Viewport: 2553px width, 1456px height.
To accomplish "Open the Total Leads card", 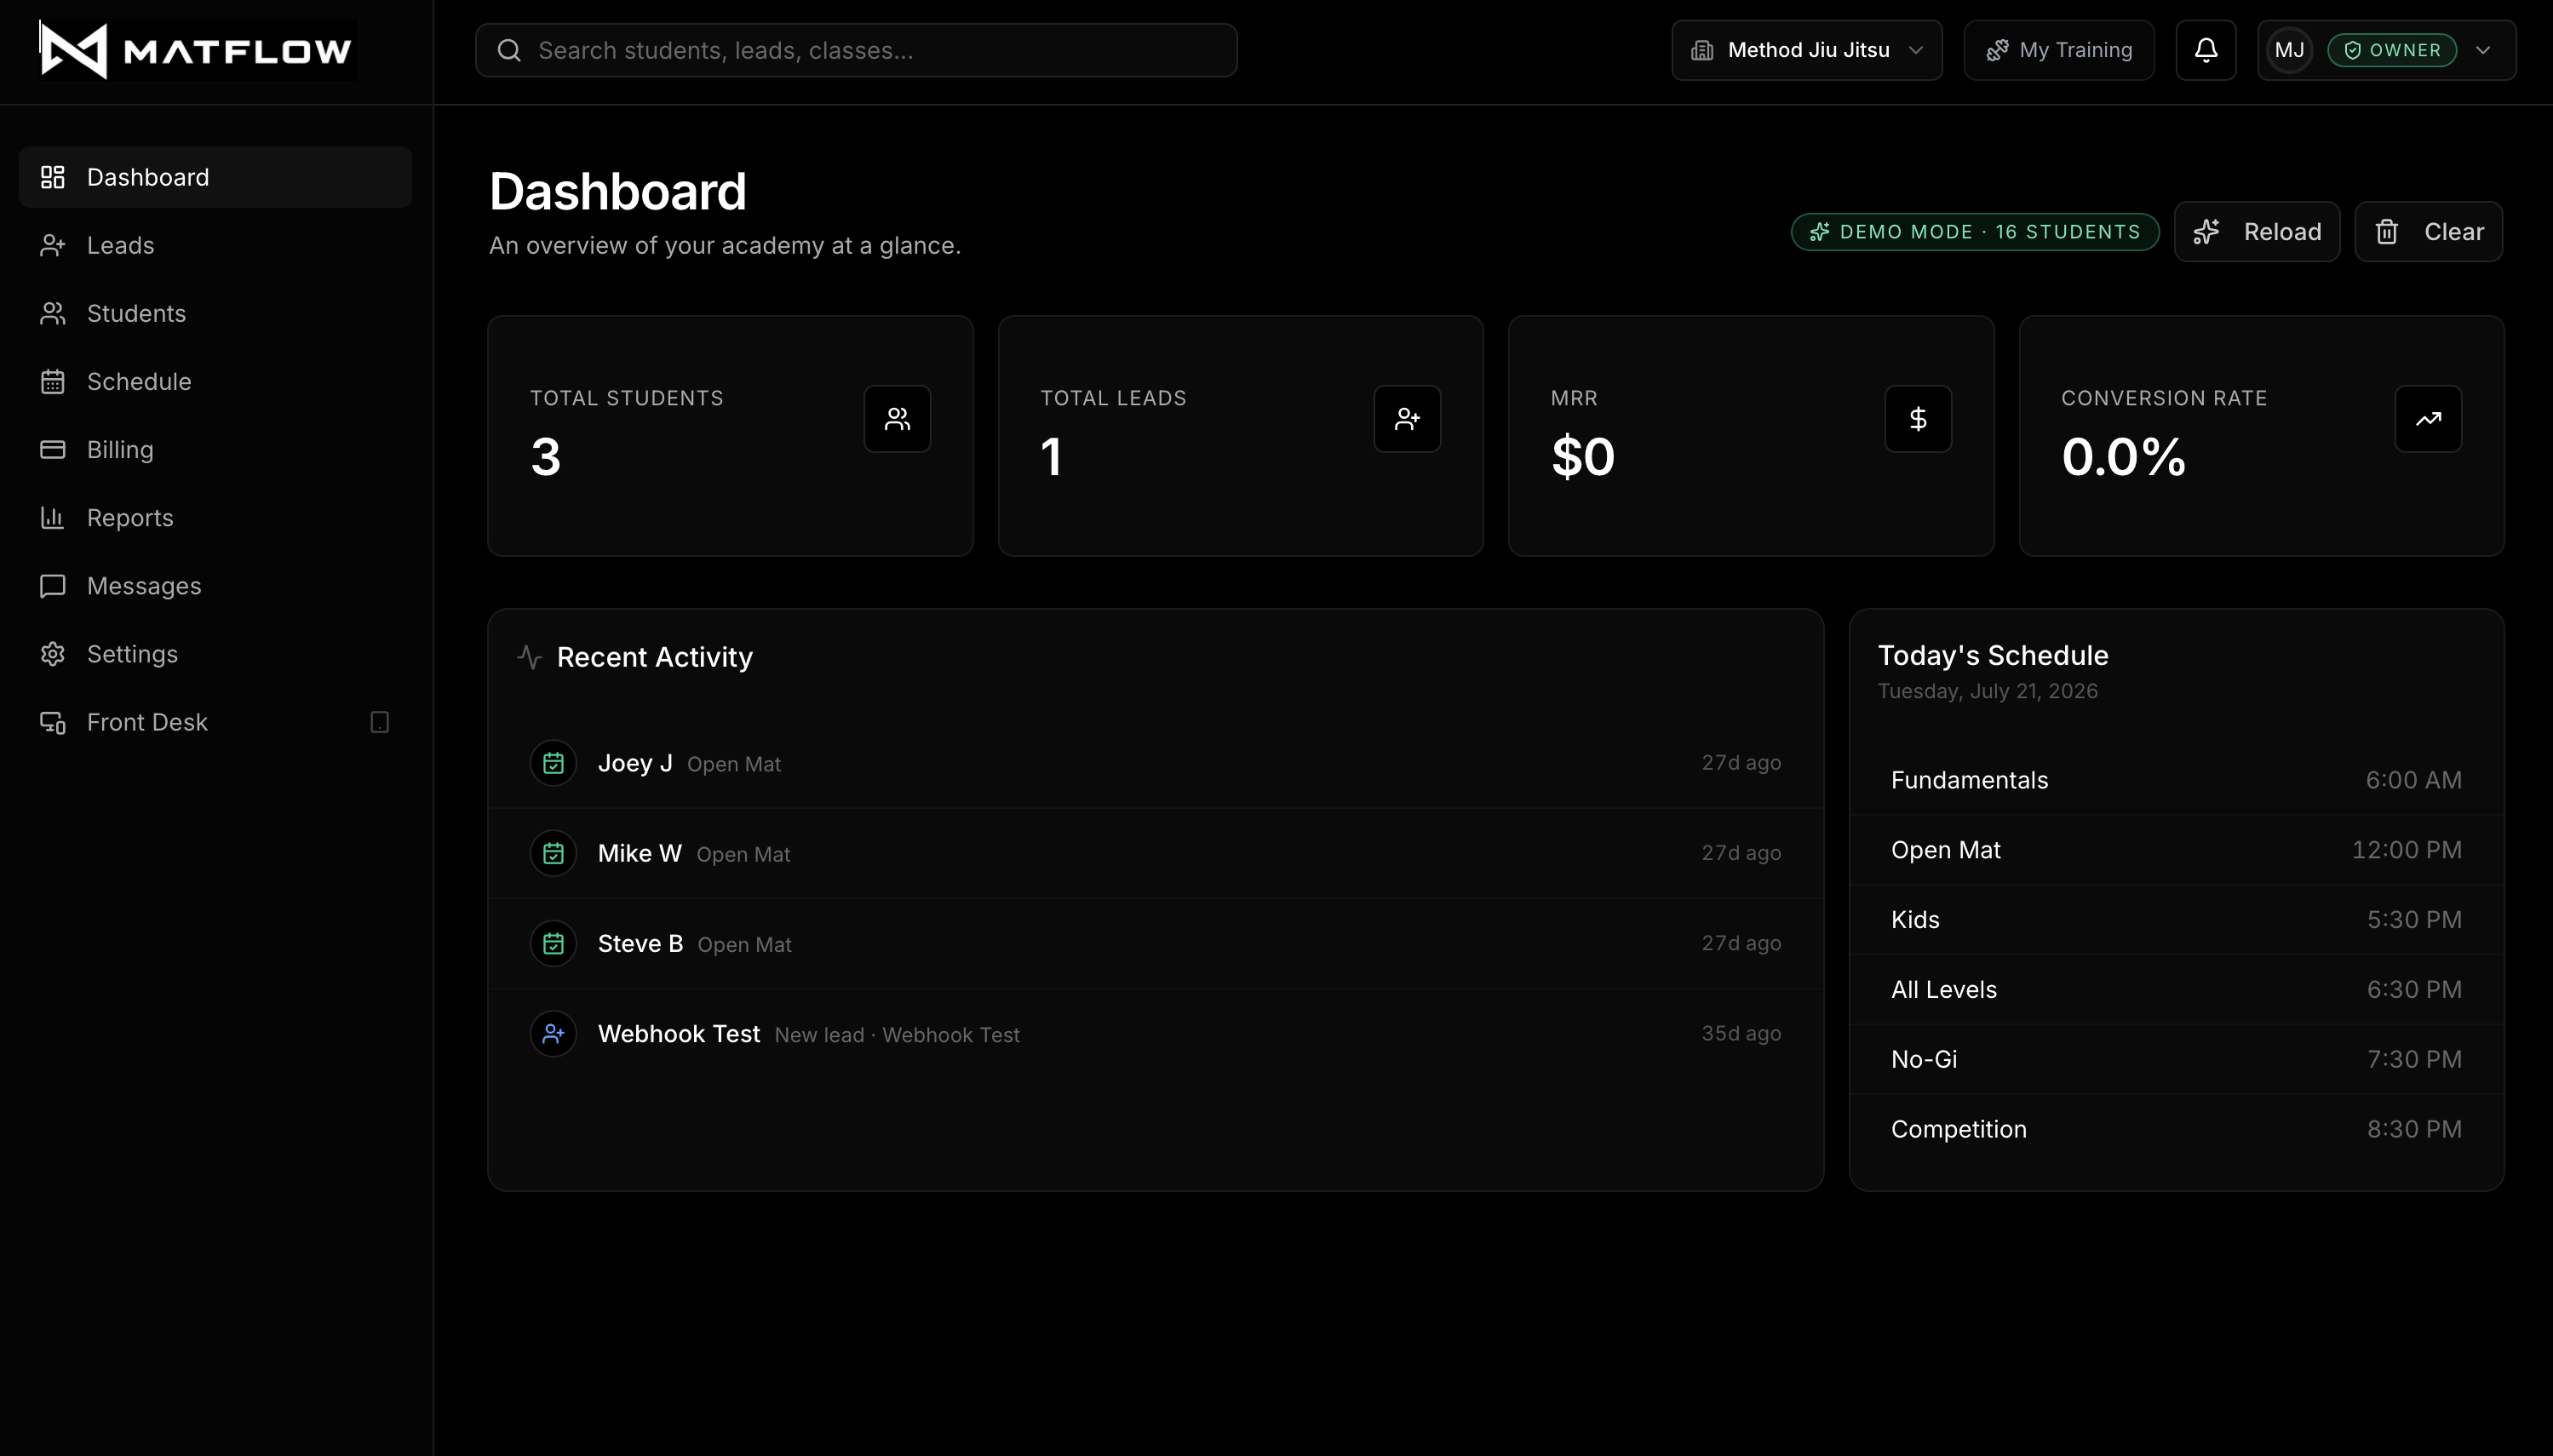I will pos(1240,435).
